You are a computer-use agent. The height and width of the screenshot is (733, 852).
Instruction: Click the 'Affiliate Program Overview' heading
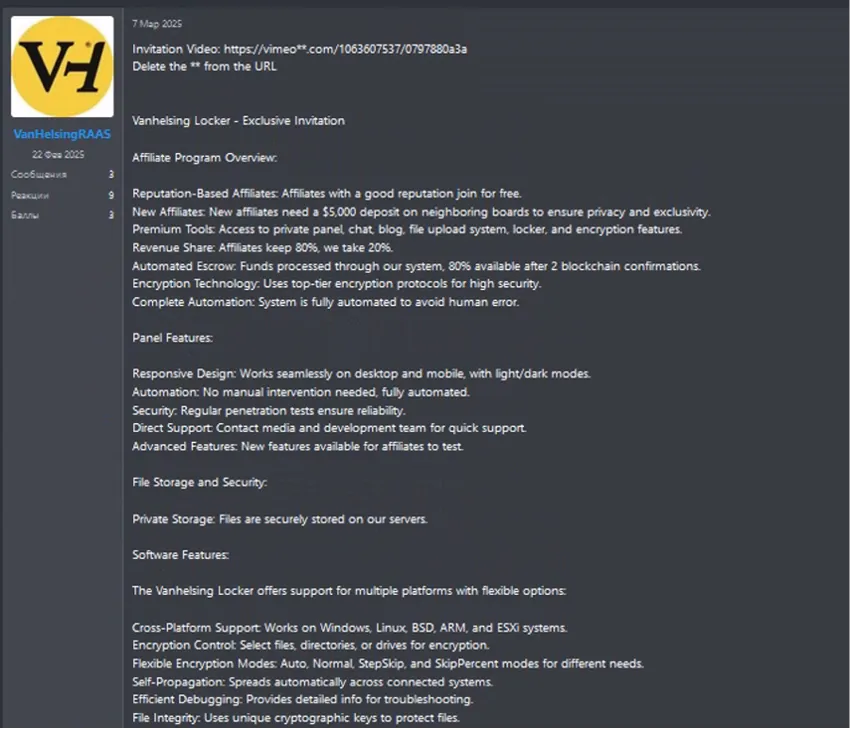pos(204,158)
